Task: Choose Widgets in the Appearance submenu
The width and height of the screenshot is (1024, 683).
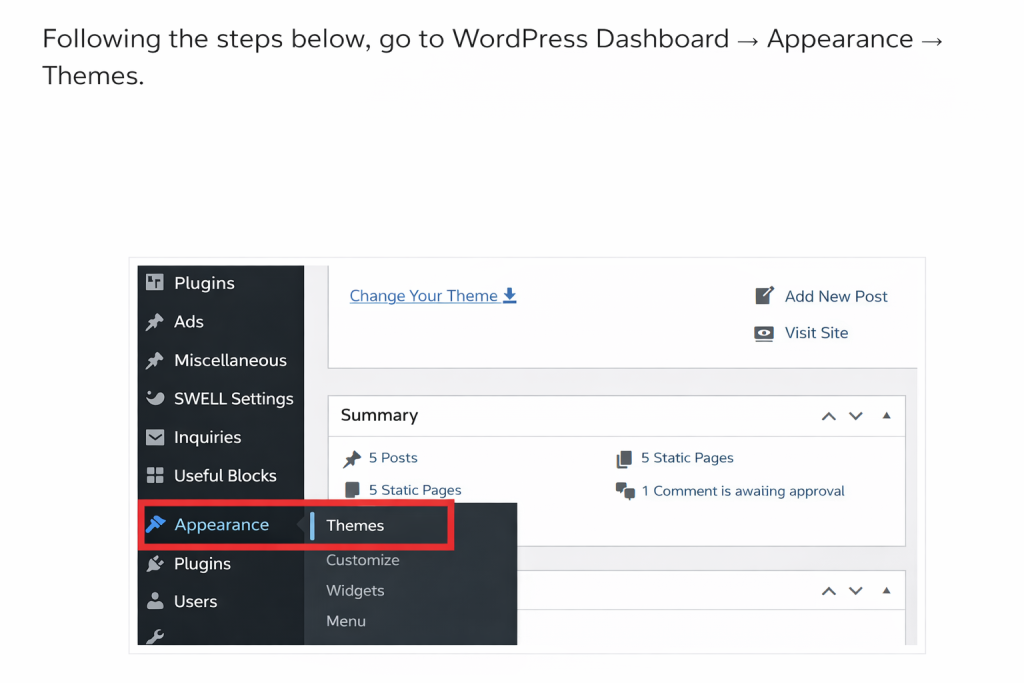Action: 355,591
